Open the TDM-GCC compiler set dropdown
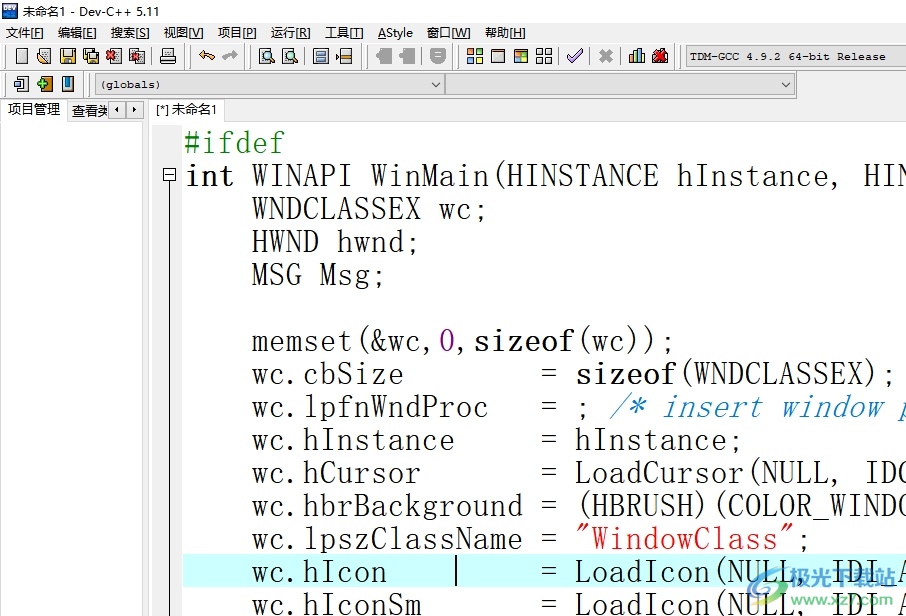This screenshot has height=616, width=906. [x=796, y=57]
